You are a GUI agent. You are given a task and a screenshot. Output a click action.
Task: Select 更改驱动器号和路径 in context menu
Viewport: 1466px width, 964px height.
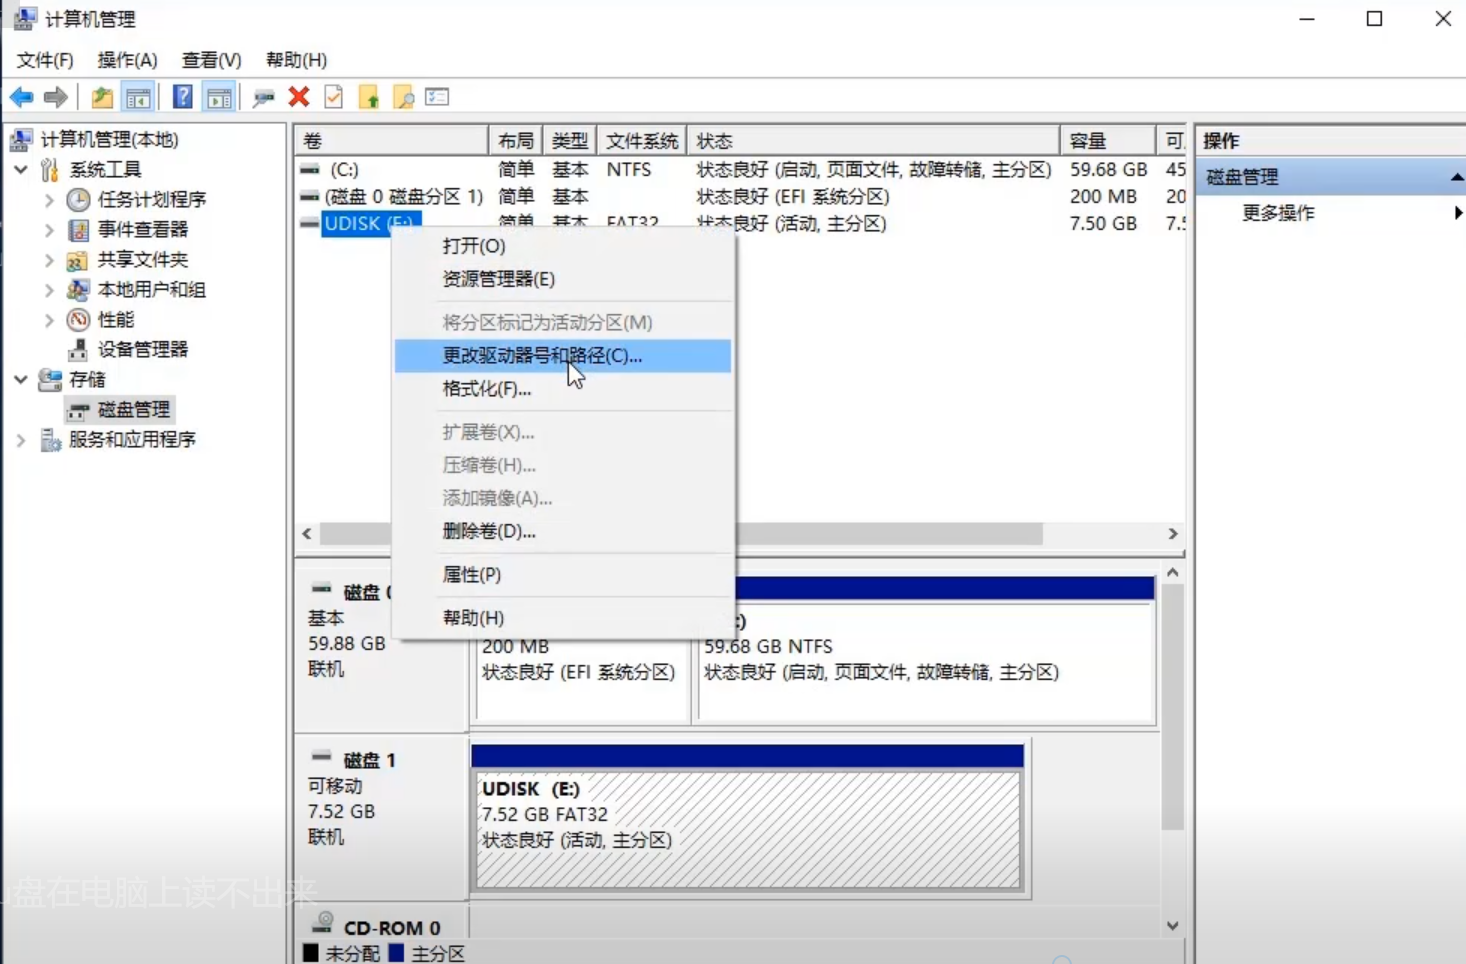pyautogui.click(x=542, y=356)
